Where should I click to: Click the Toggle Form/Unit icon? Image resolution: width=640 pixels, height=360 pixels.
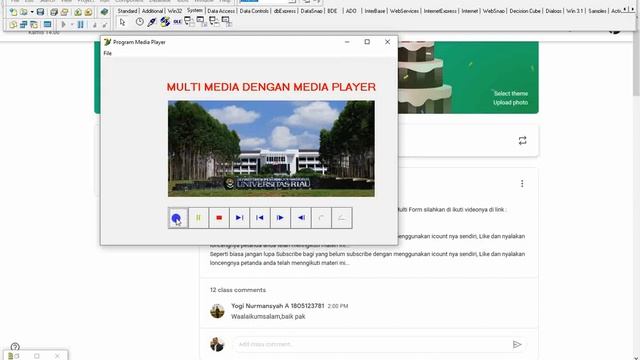(x=34, y=24)
